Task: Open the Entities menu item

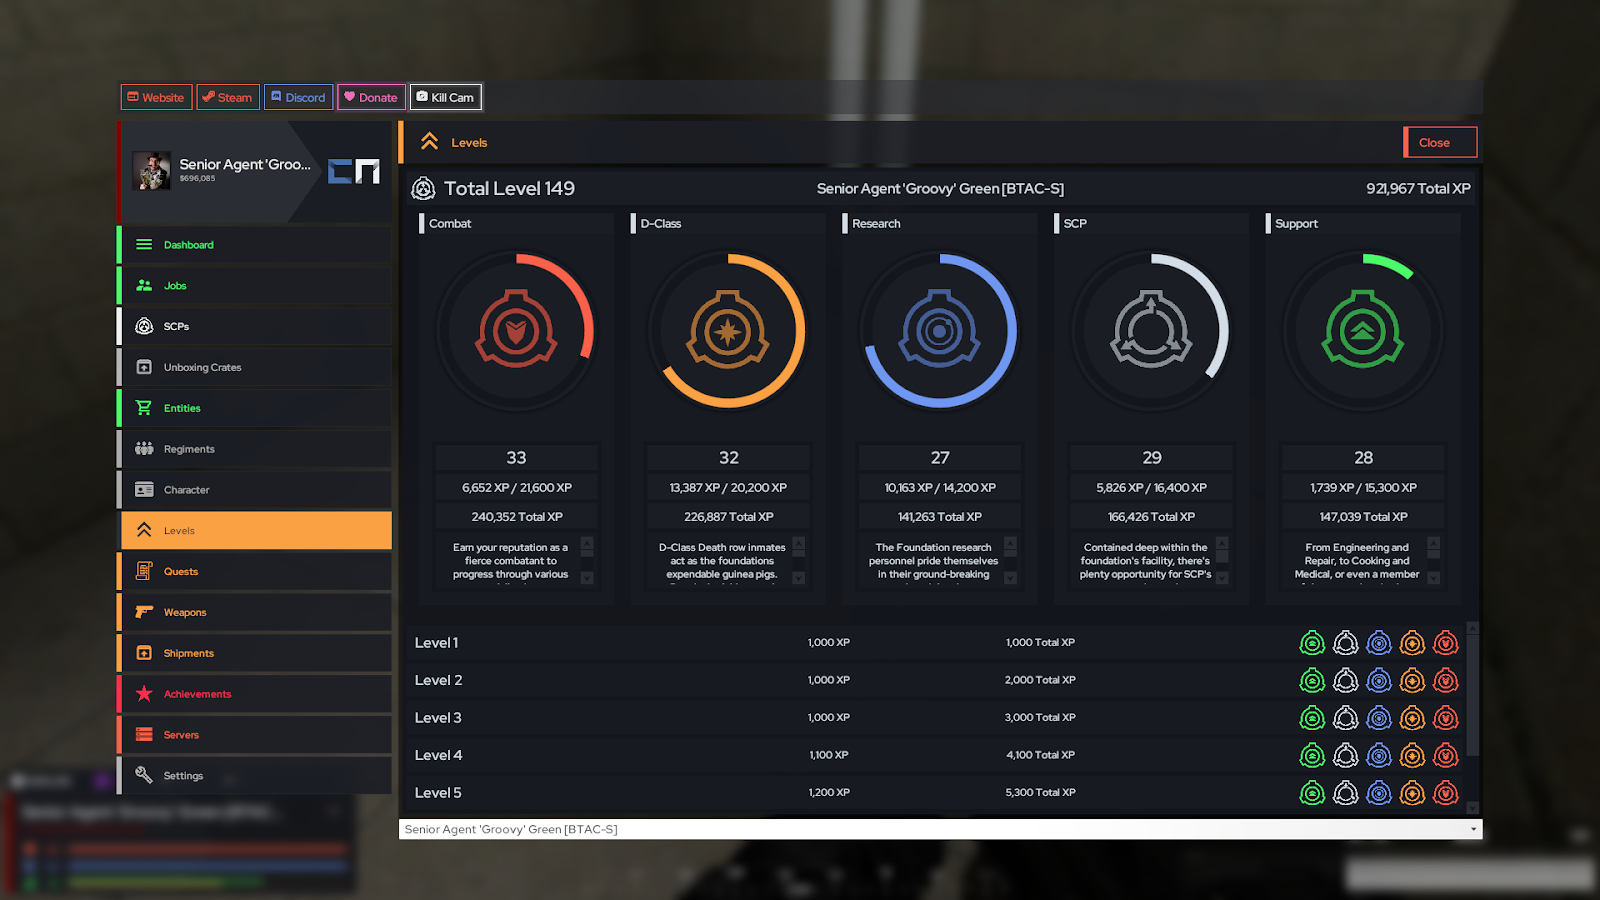Action: pyautogui.click(x=255, y=408)
